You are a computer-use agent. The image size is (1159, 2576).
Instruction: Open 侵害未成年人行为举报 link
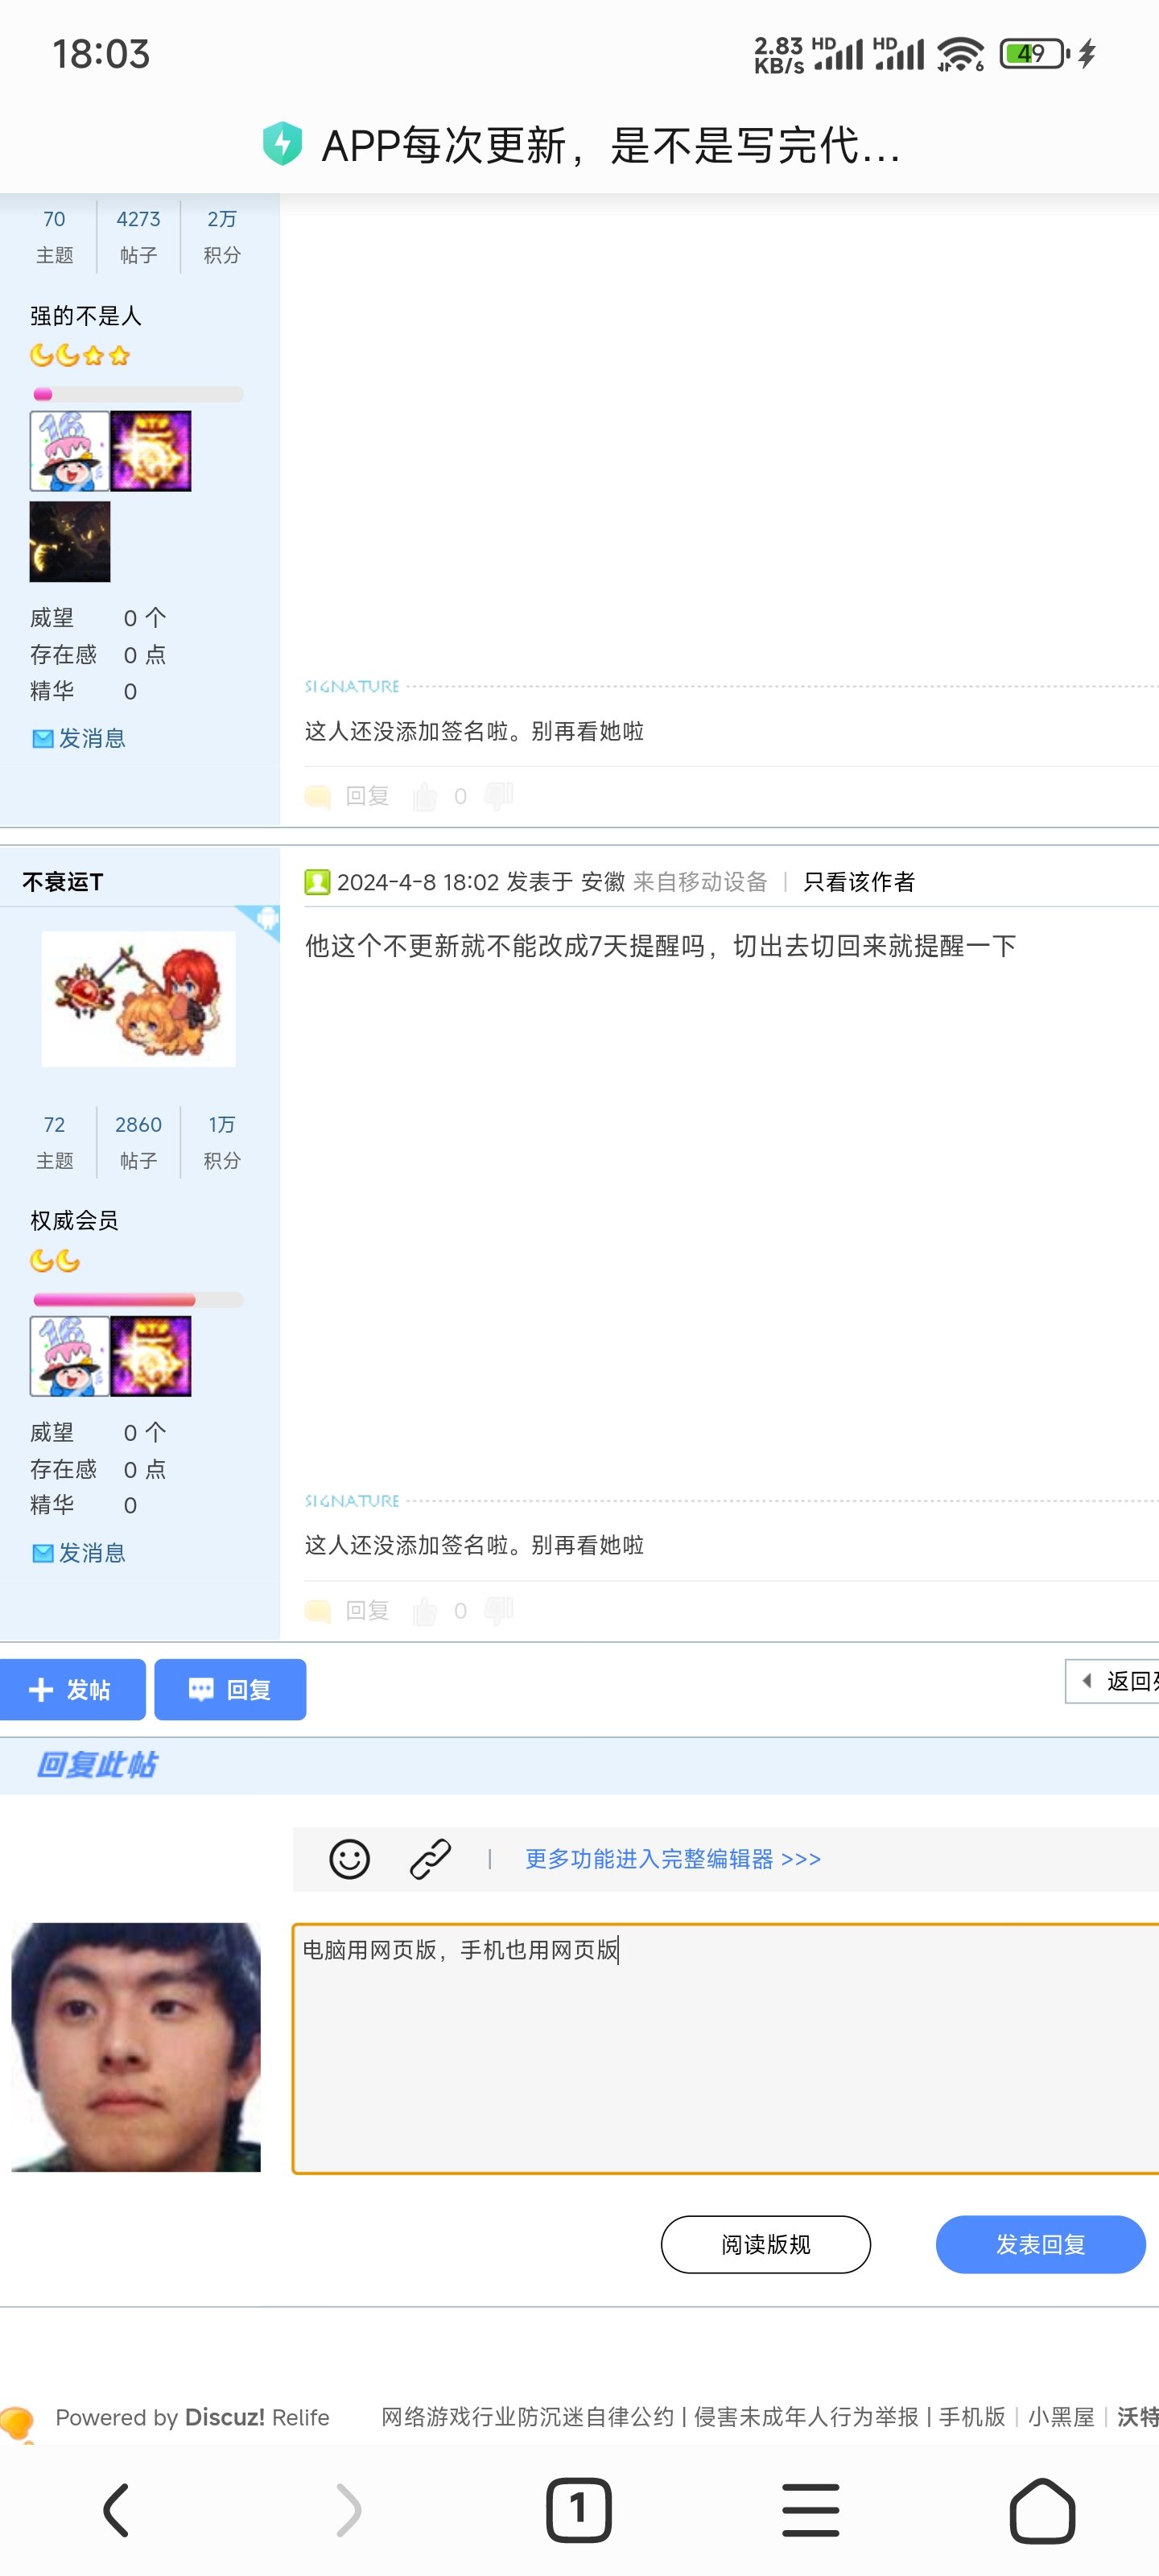(x=806, y=2417)
